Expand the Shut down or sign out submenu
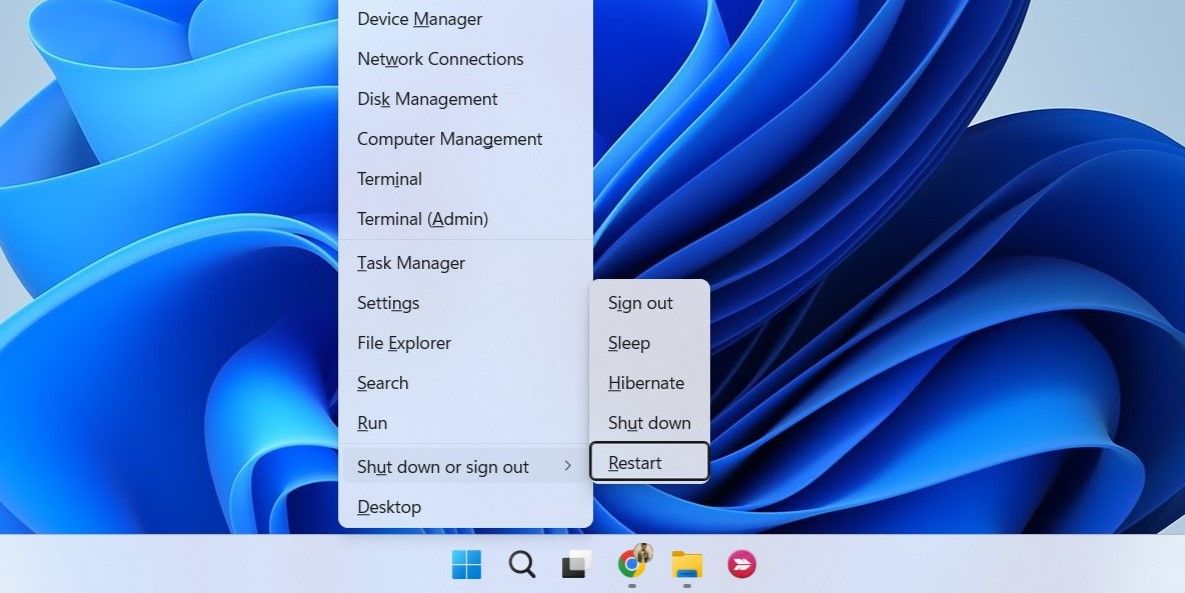The image size is (1185, 593). pyautogui.click(x=443, y=465)
